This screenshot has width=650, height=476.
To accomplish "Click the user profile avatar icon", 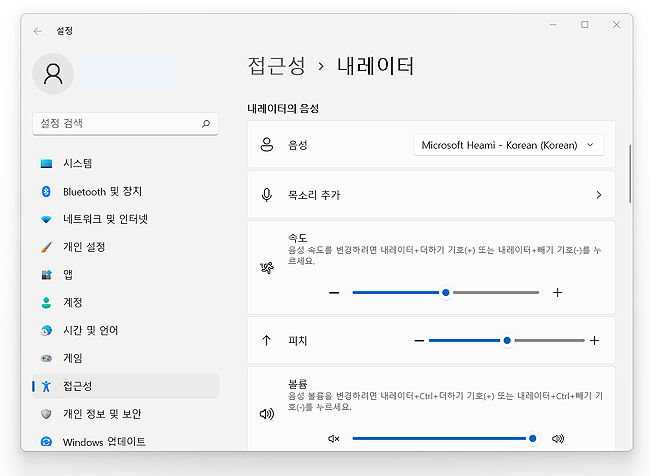I will [53, 74].
